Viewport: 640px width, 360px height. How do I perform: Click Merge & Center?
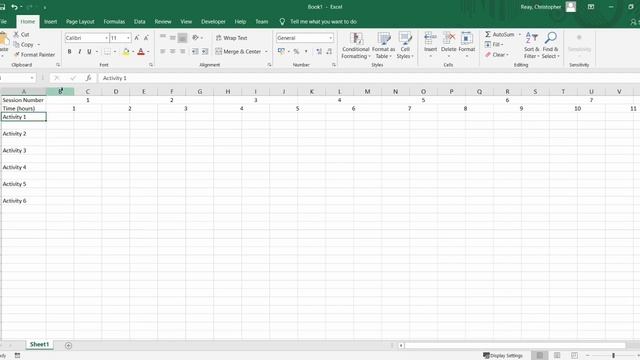(238, 51)
